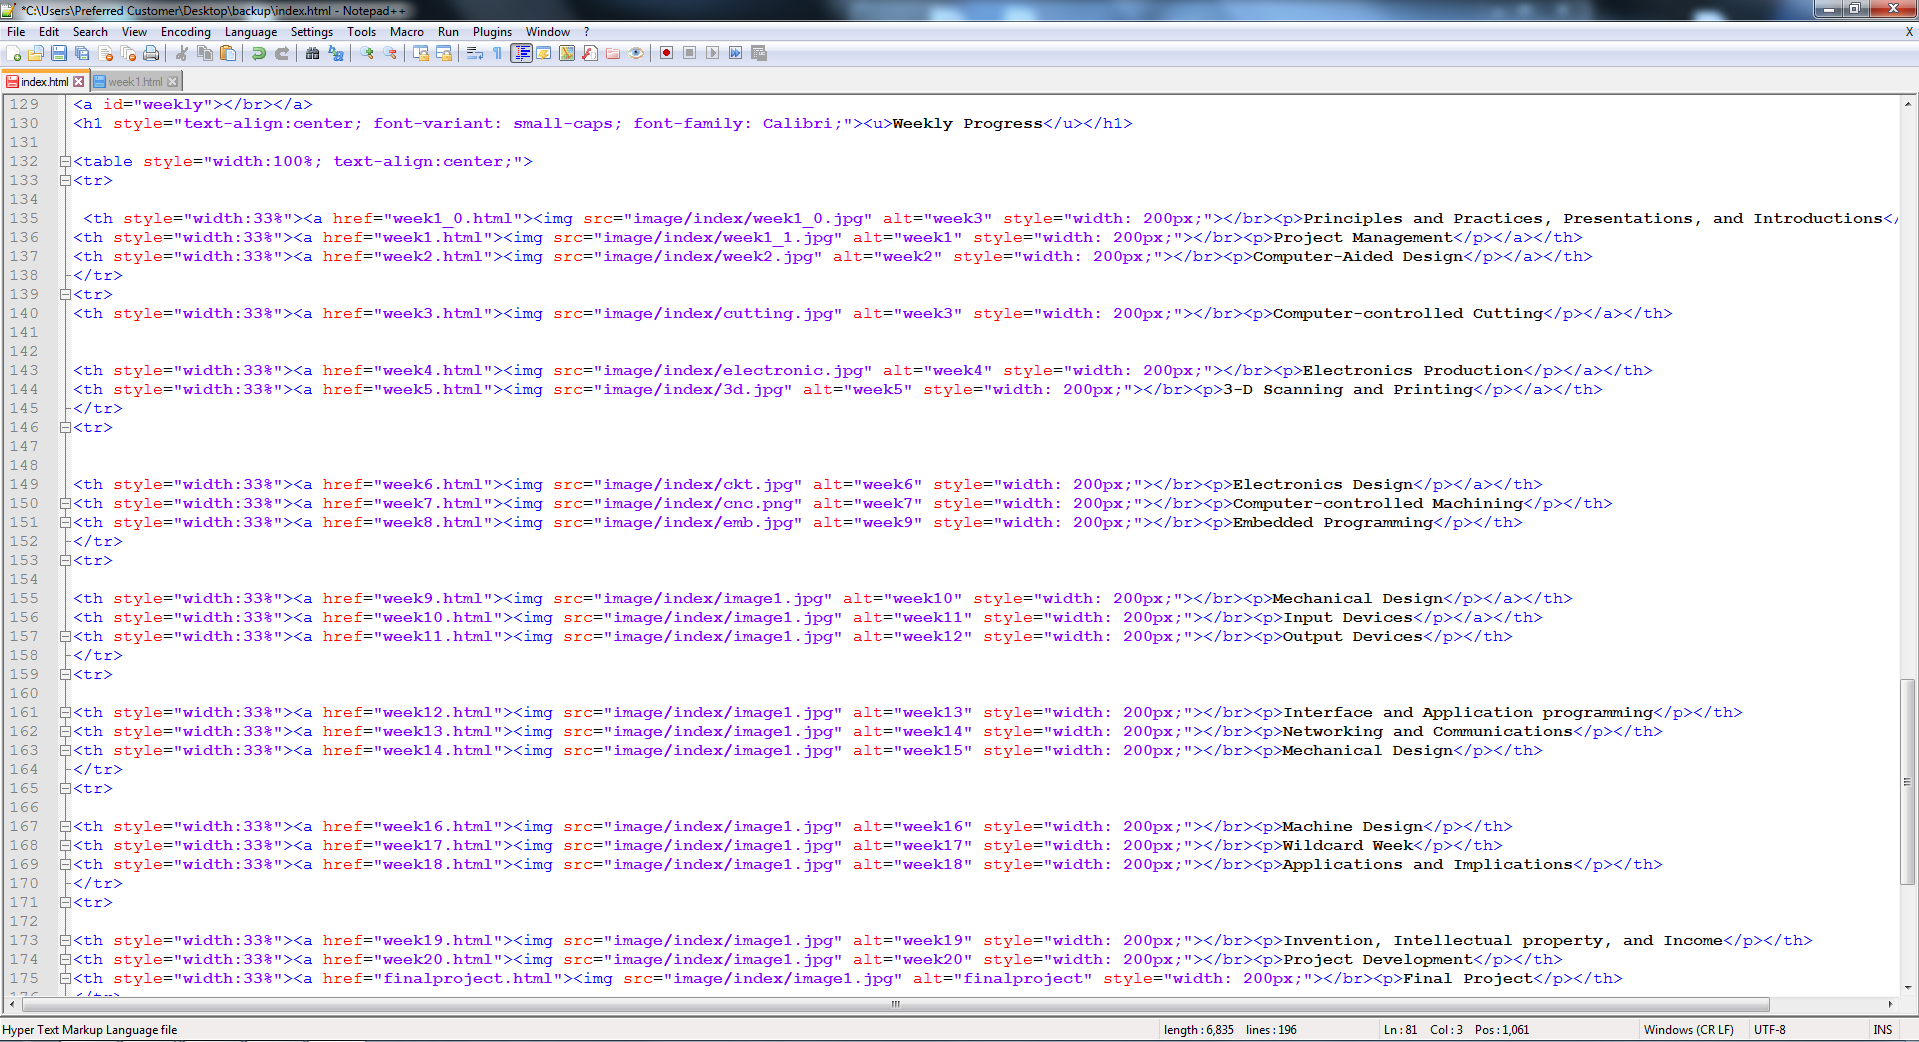Open the Language menu

[x=251, y=32]
